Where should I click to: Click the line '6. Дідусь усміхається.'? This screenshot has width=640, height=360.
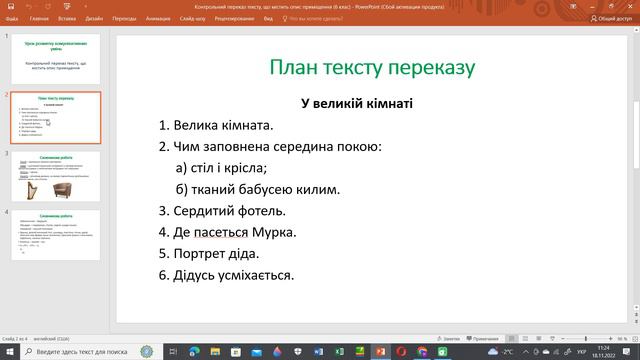point(226,275)
